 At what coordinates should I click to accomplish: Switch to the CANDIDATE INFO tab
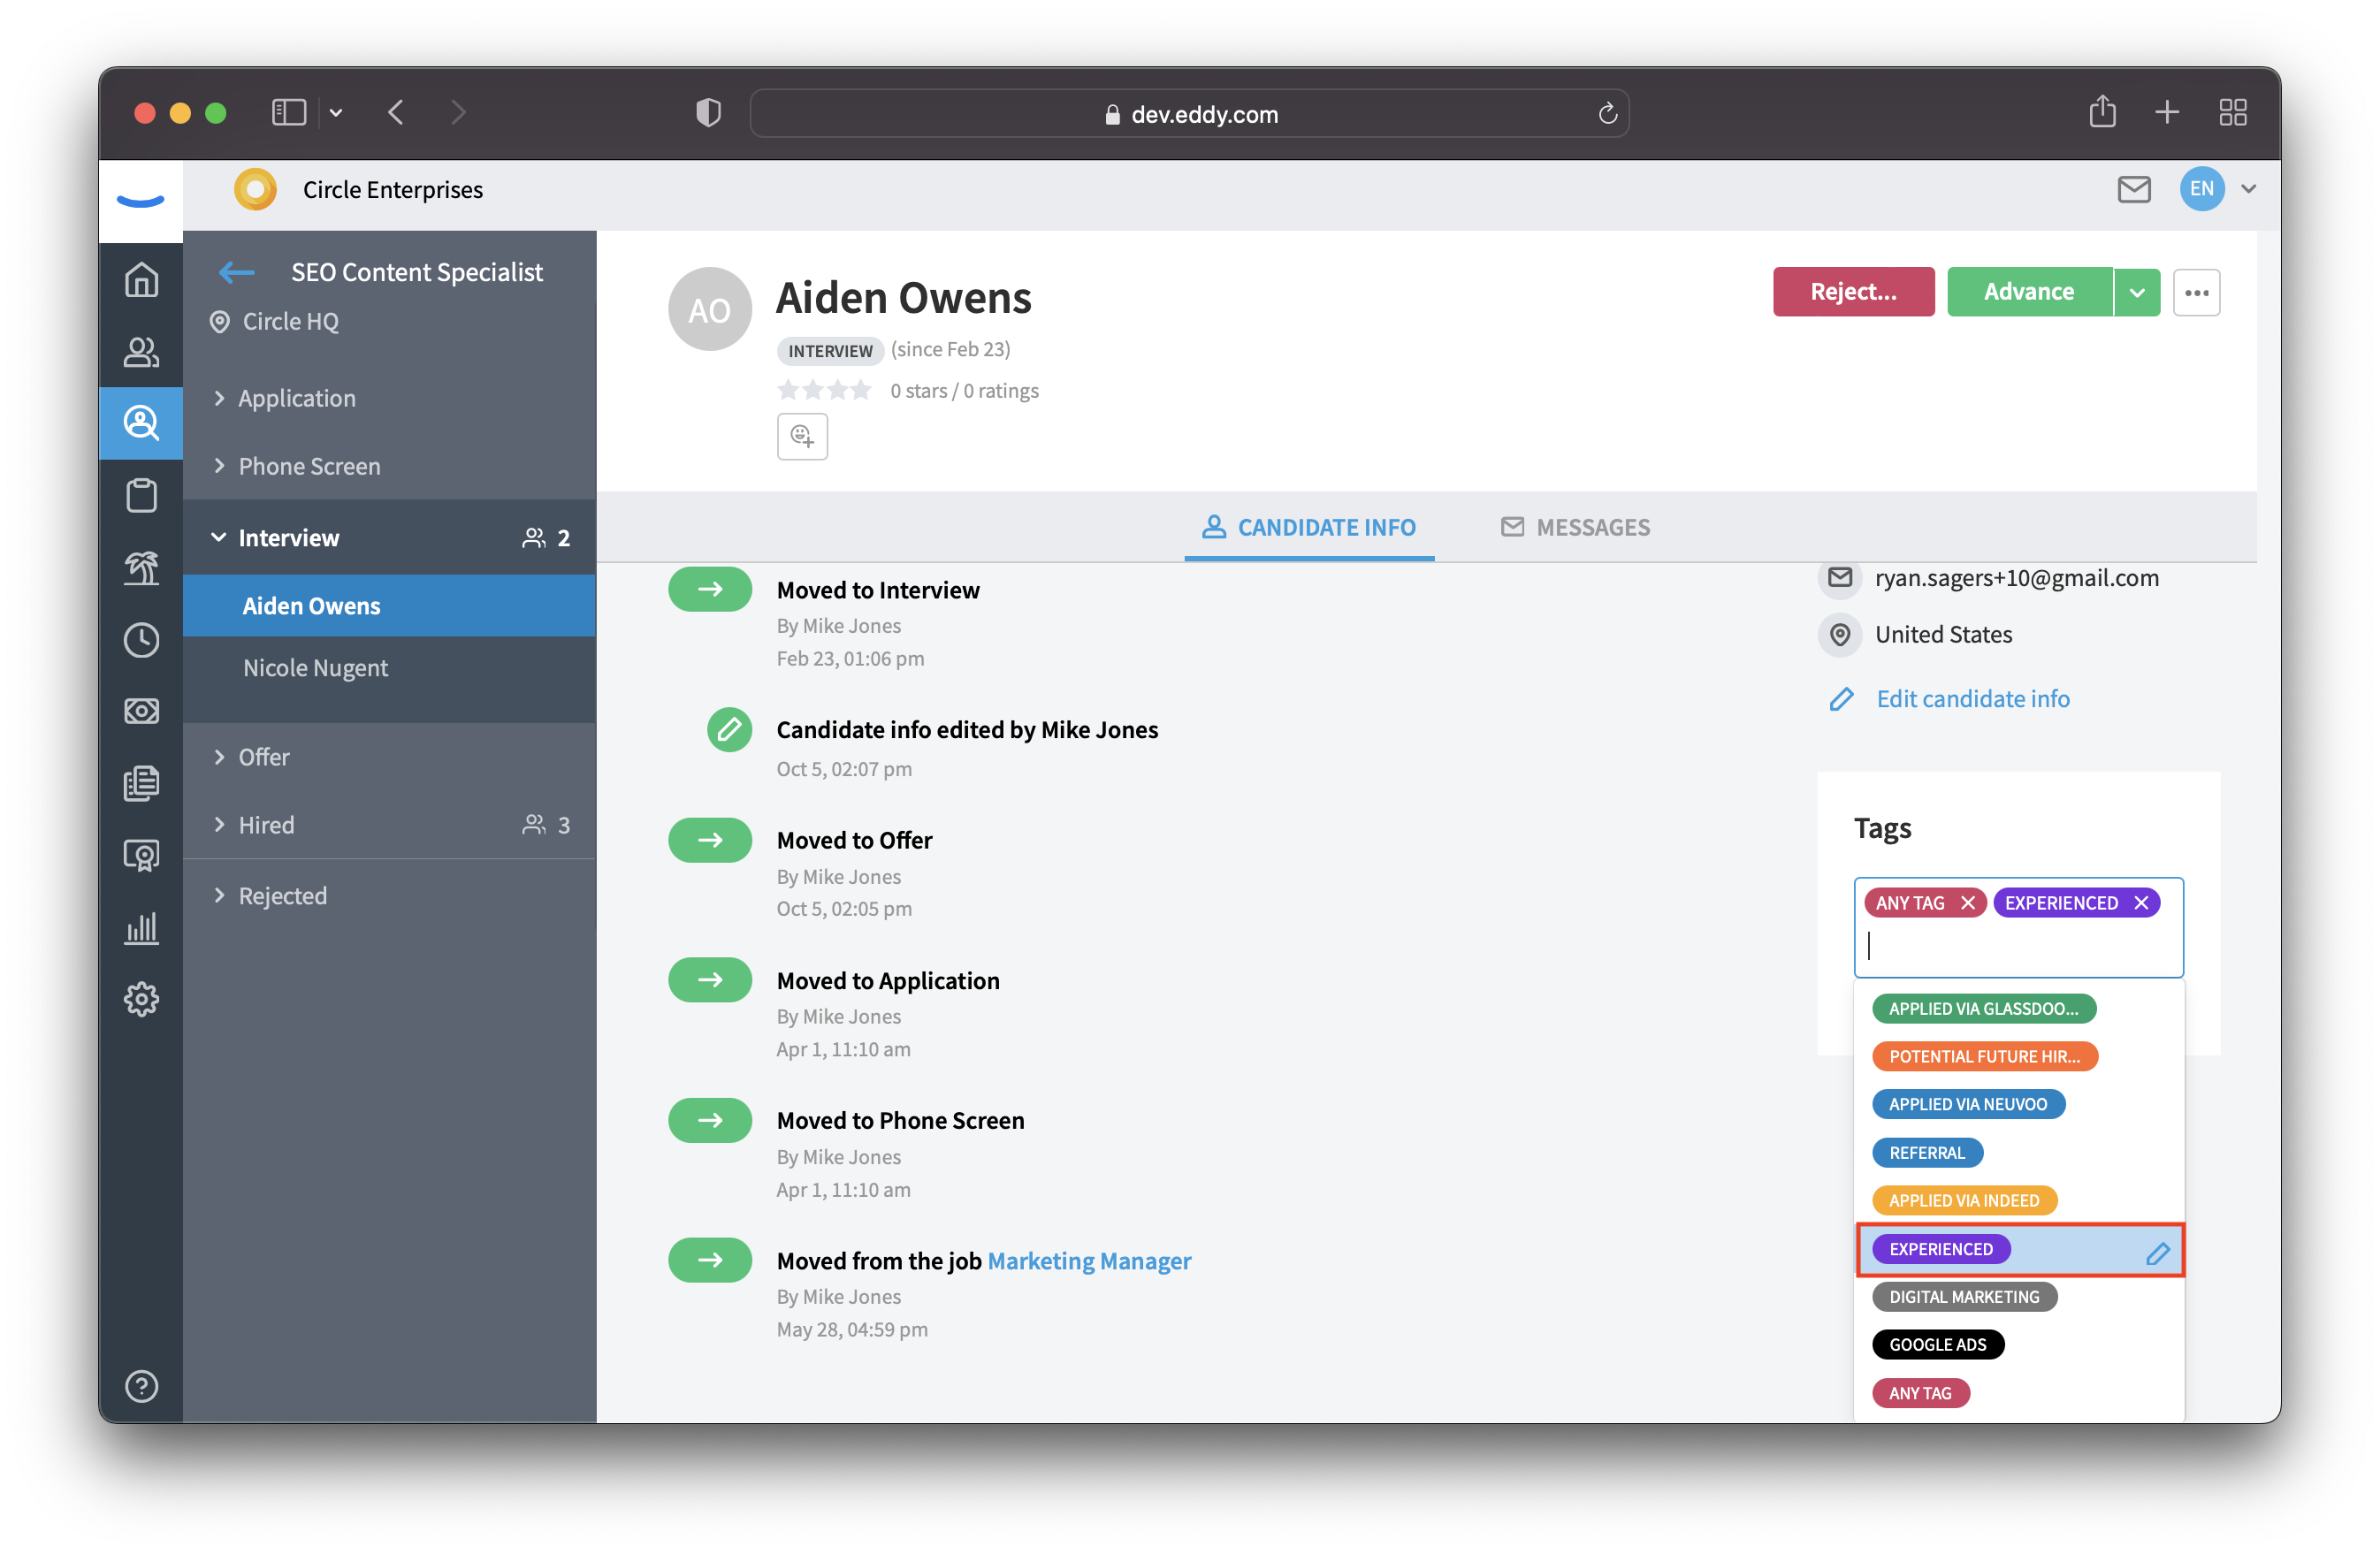click(1308, 527)
